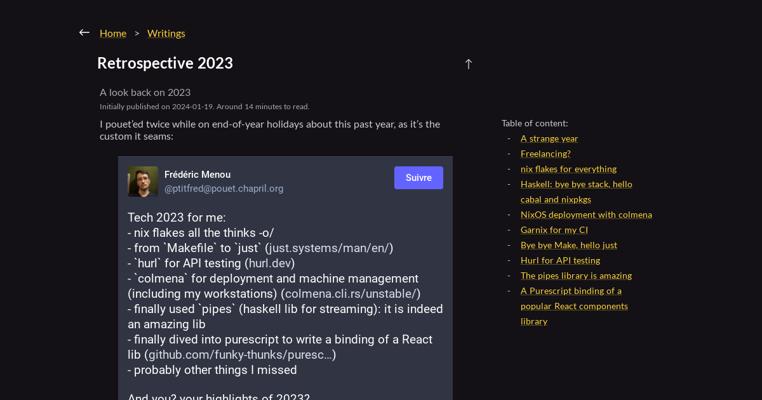
Task: Visit the colmena.cli.rs/unstable/ link
Action: click(x=350, y=294)
